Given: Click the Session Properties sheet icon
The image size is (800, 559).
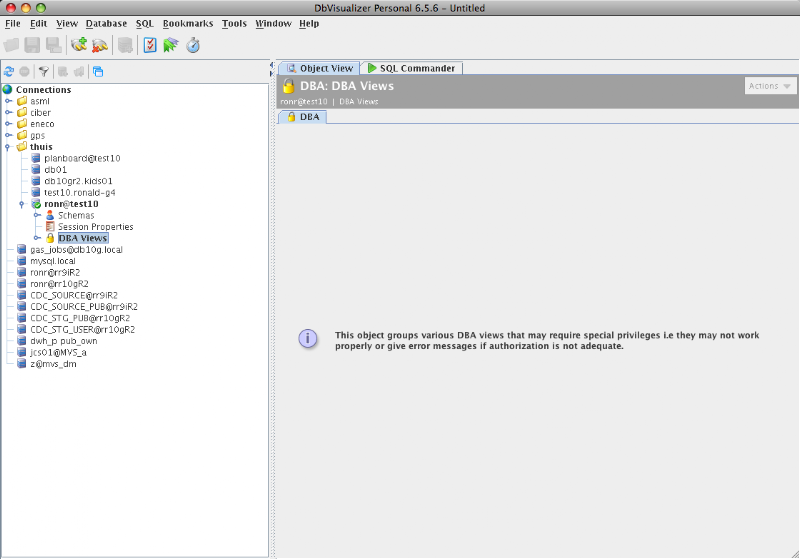Looking at the screenshot, I should [x=50, y=226].
